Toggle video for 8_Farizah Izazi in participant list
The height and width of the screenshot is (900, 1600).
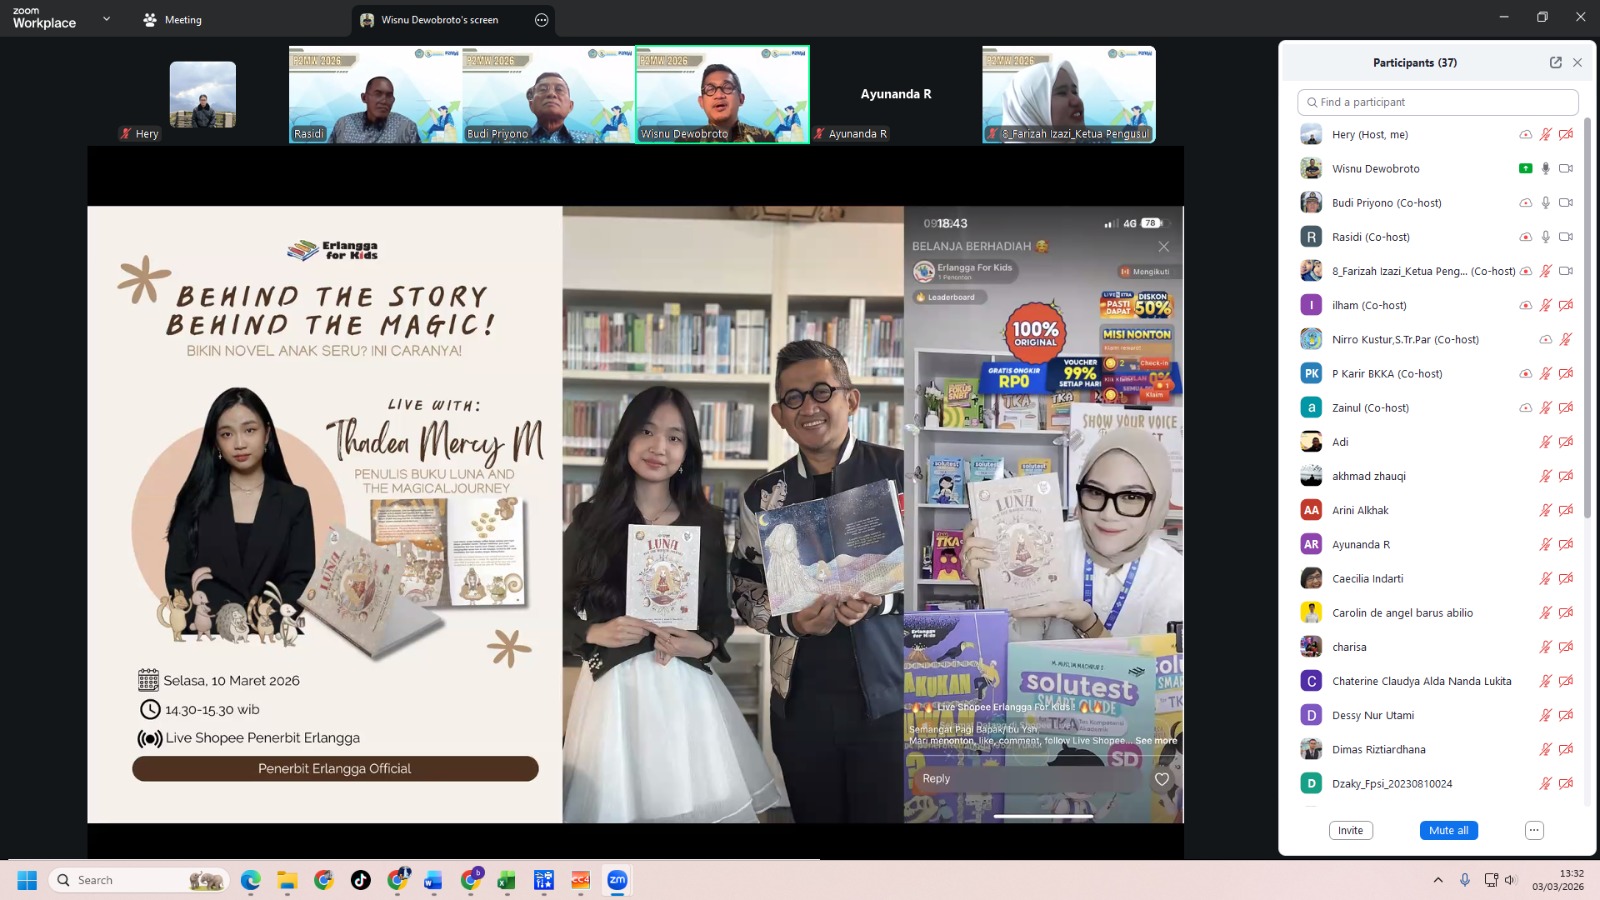1566,271
